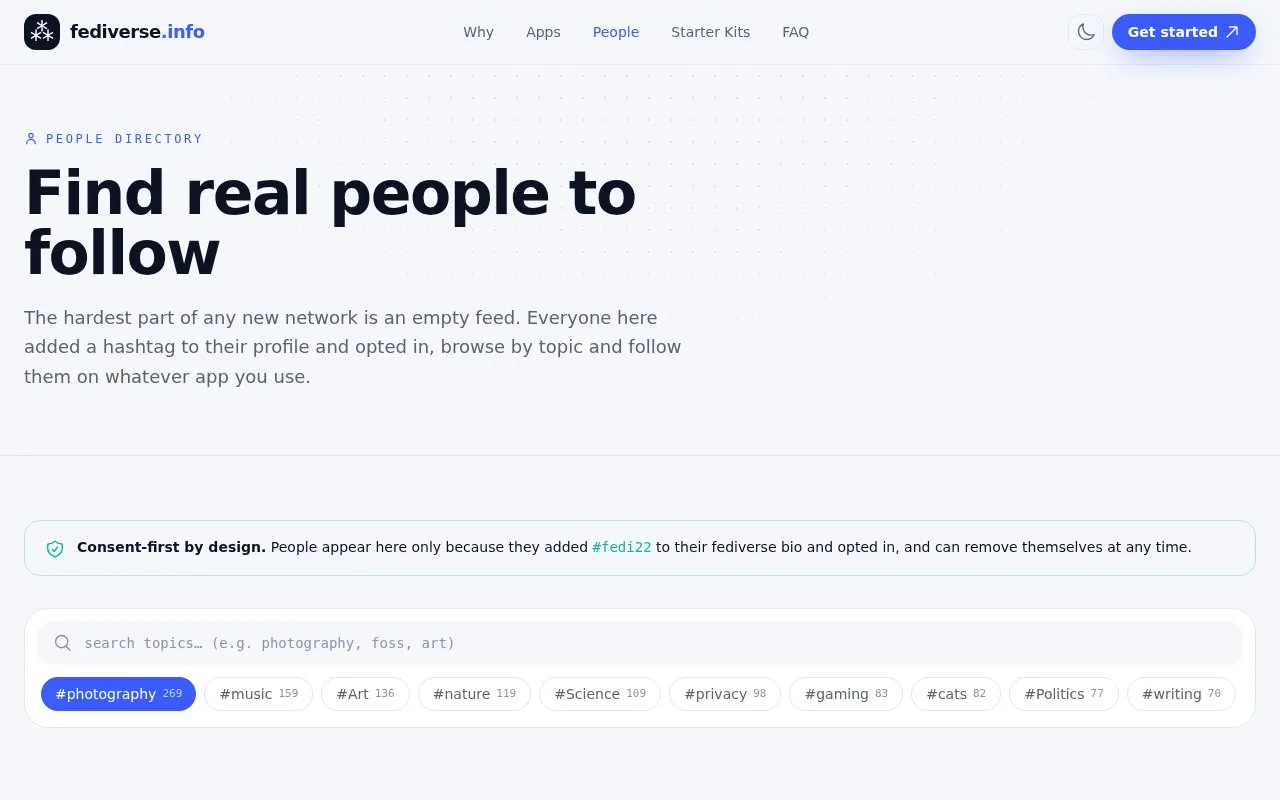The image size is (1280, 800).
Task: Click the fediverse.info site name
Action: tap(137, 32)
